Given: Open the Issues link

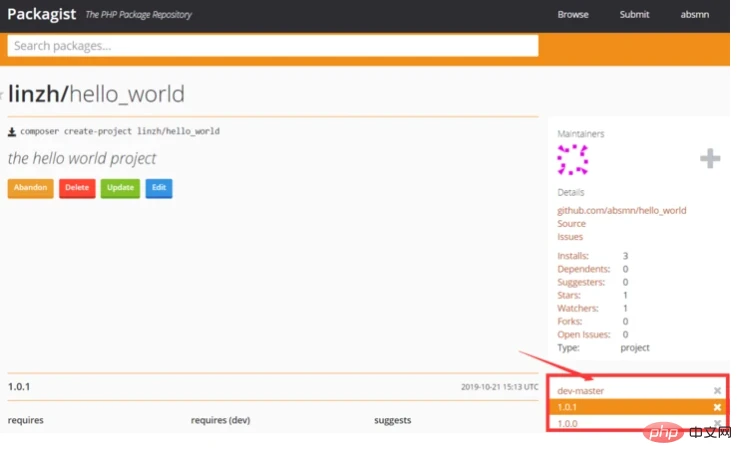Looking at the screenshot, I should [x=570, y=237].
